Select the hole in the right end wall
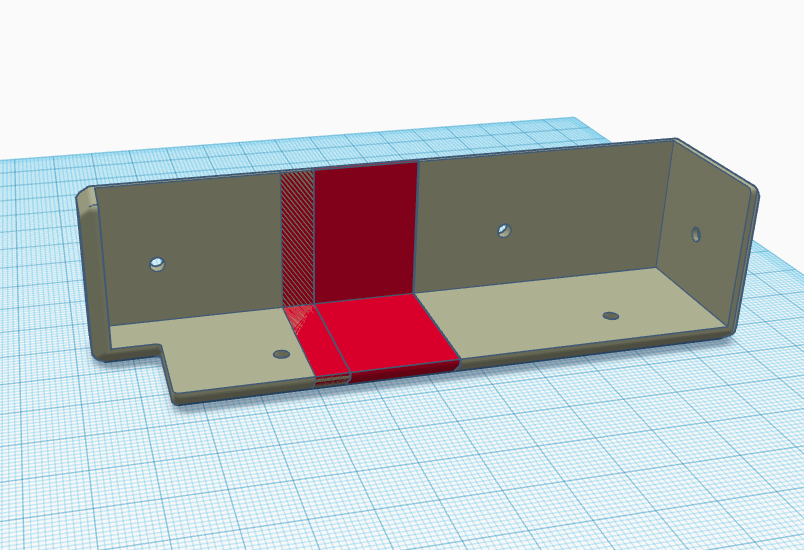 coord(696,235)
